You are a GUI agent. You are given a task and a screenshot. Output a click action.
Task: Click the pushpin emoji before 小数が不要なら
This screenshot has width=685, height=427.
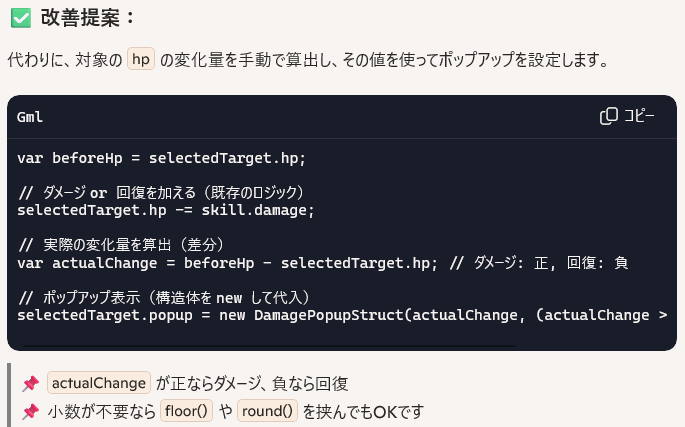(31, 411)
